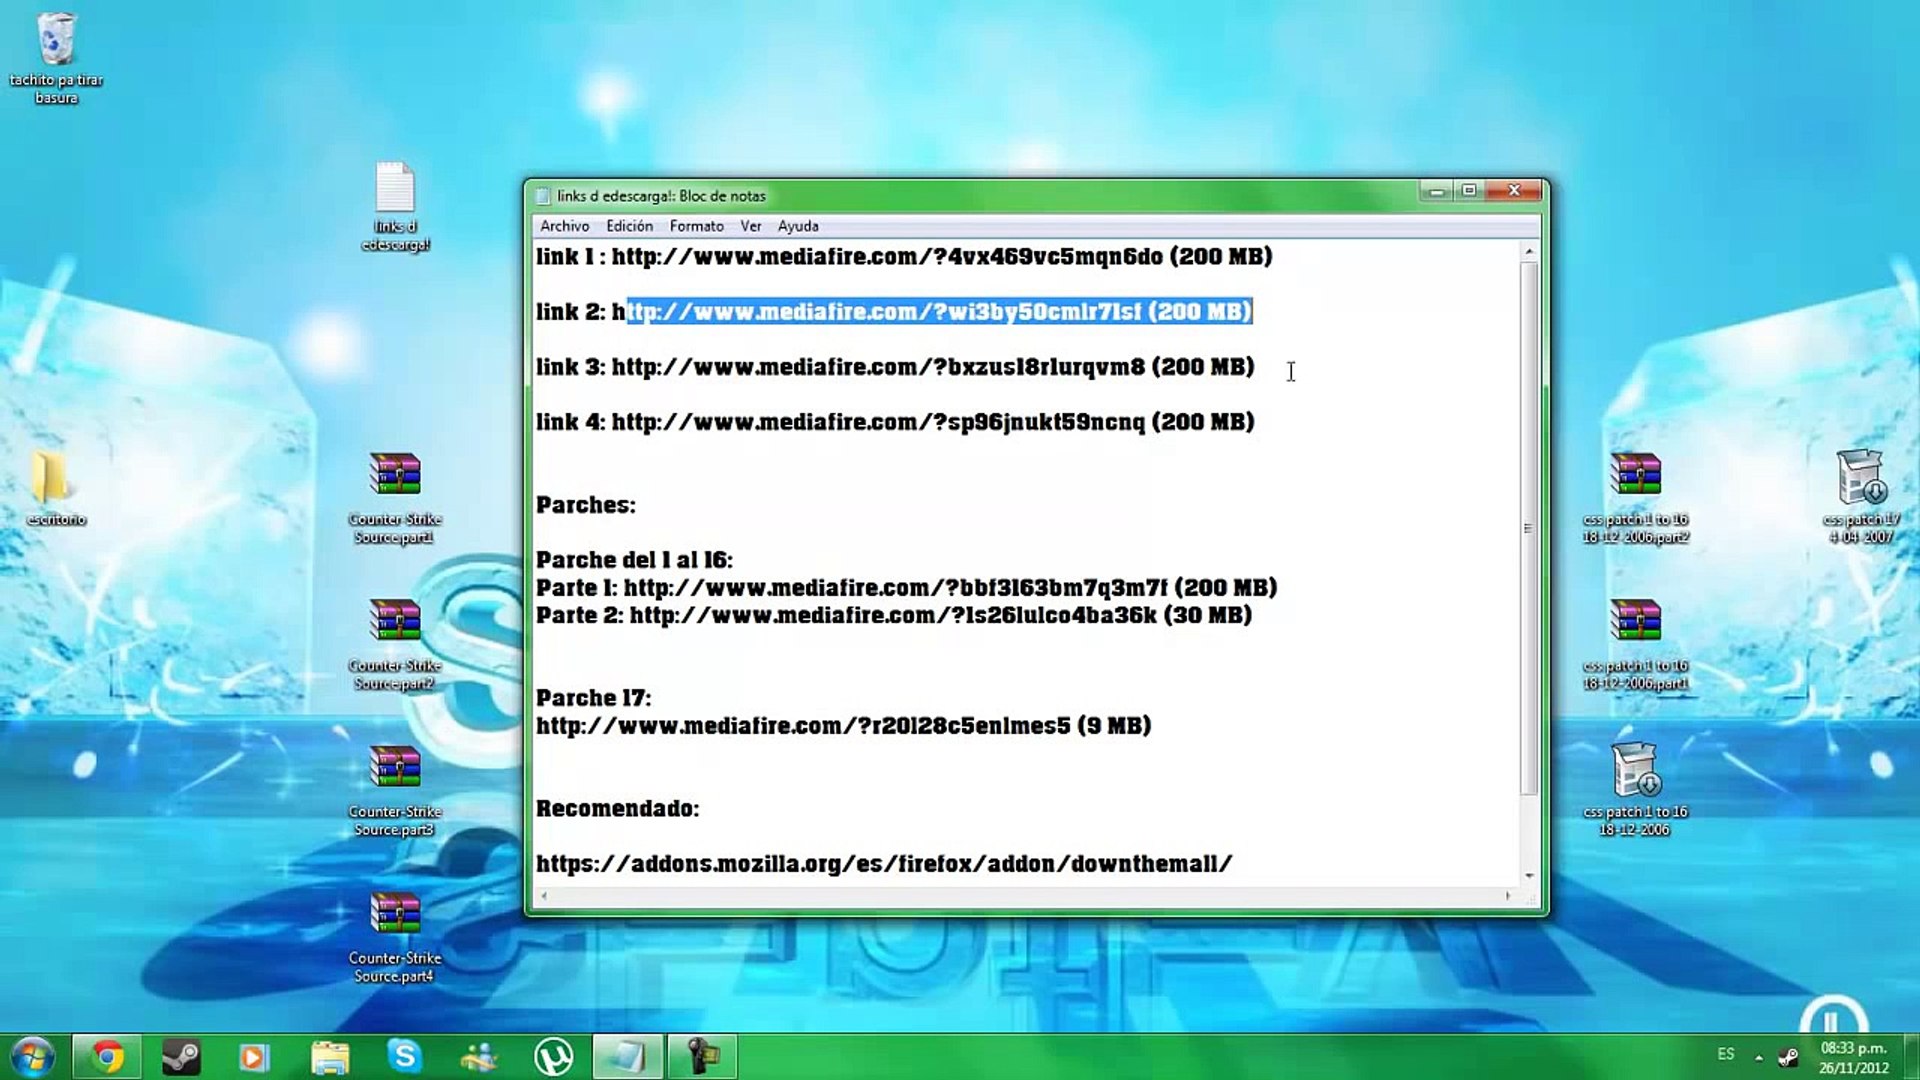Open the Archivo menu

(x=564, y=226)
